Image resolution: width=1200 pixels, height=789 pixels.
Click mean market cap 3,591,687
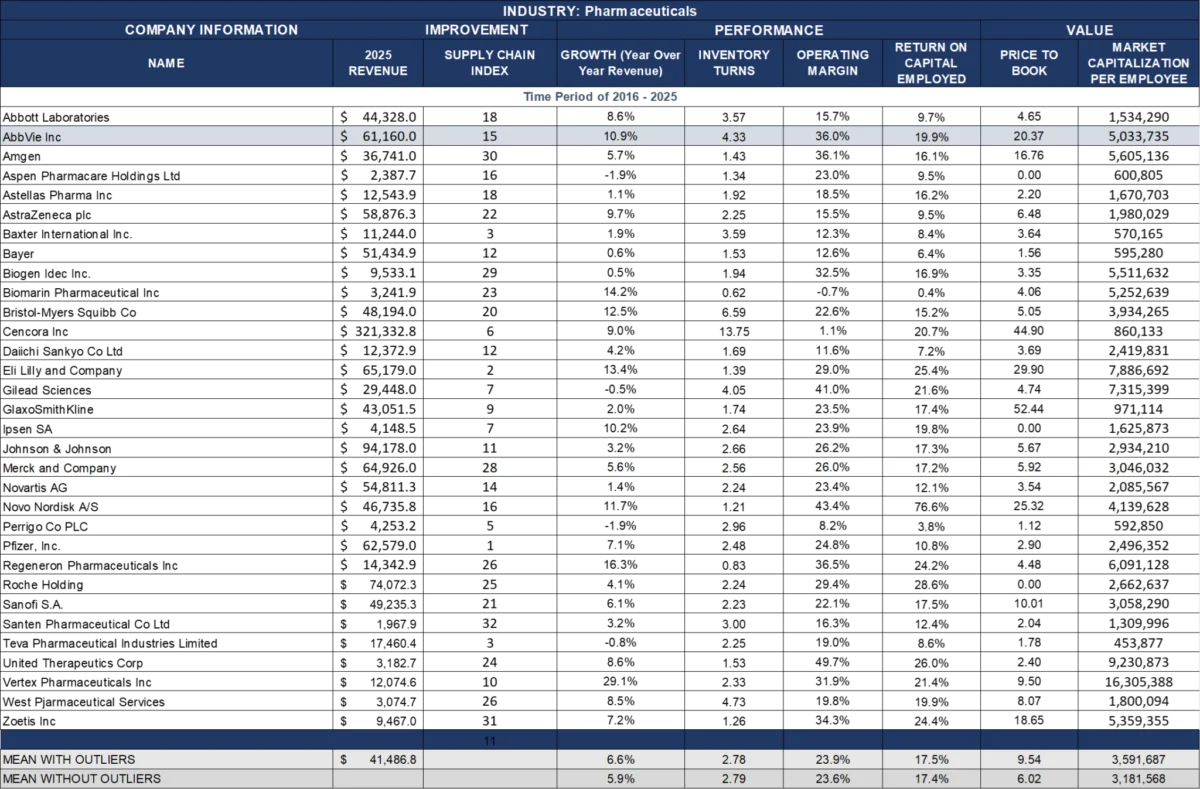click(1139, 760)
